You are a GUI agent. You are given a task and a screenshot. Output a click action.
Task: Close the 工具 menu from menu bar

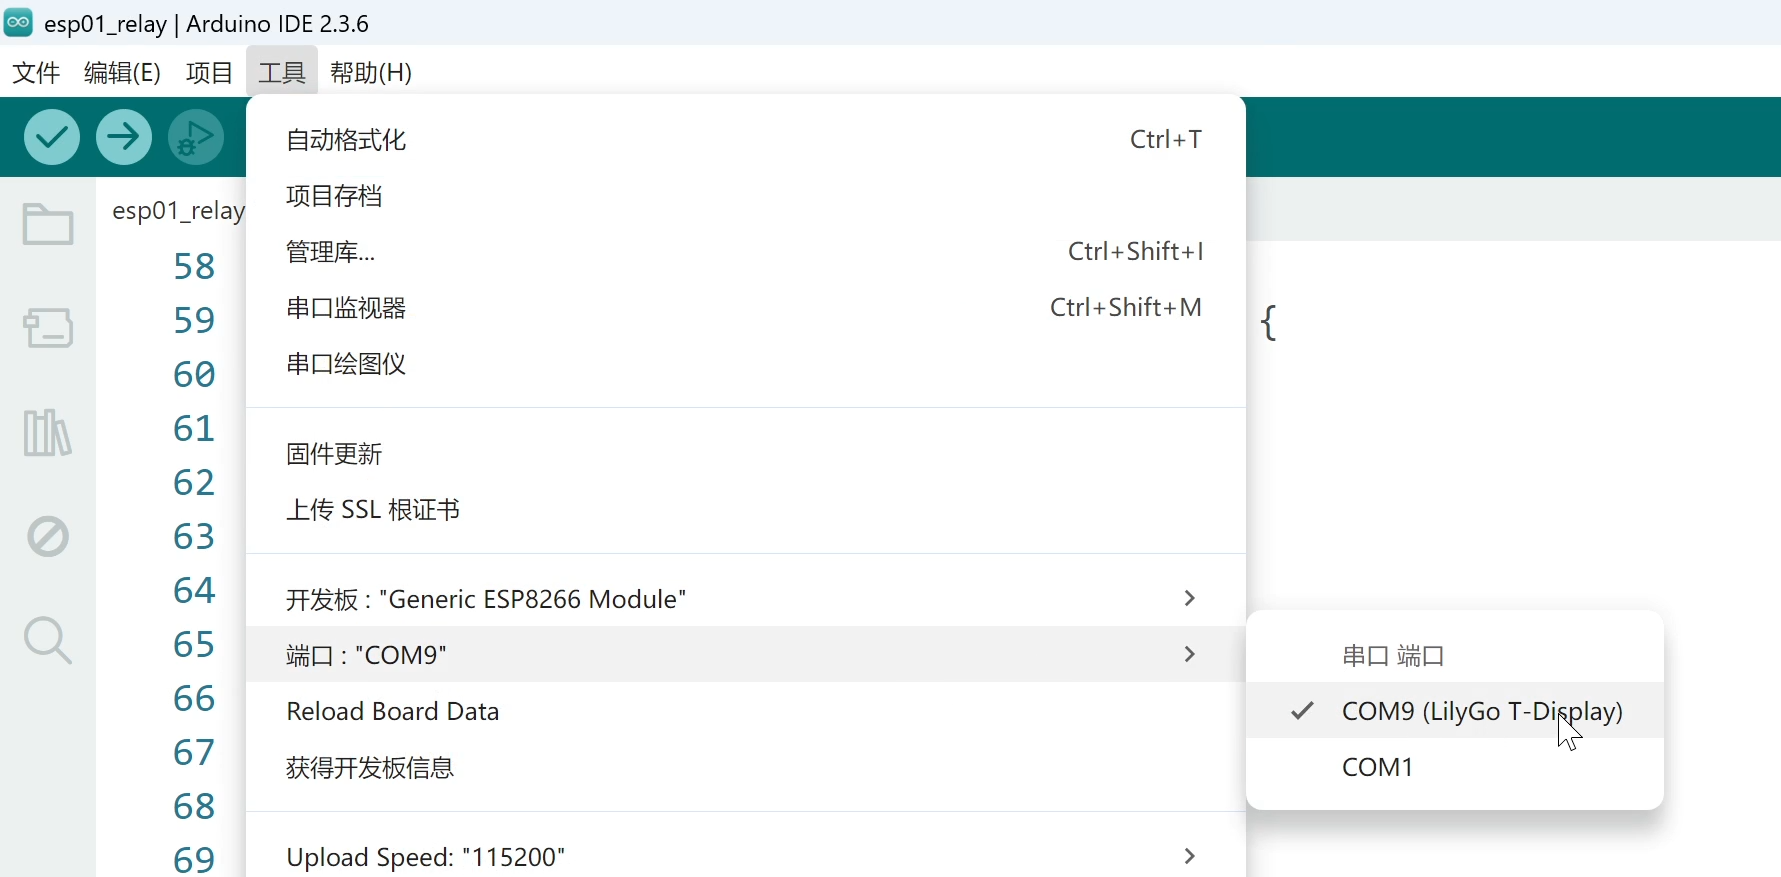tap(282, 72)
